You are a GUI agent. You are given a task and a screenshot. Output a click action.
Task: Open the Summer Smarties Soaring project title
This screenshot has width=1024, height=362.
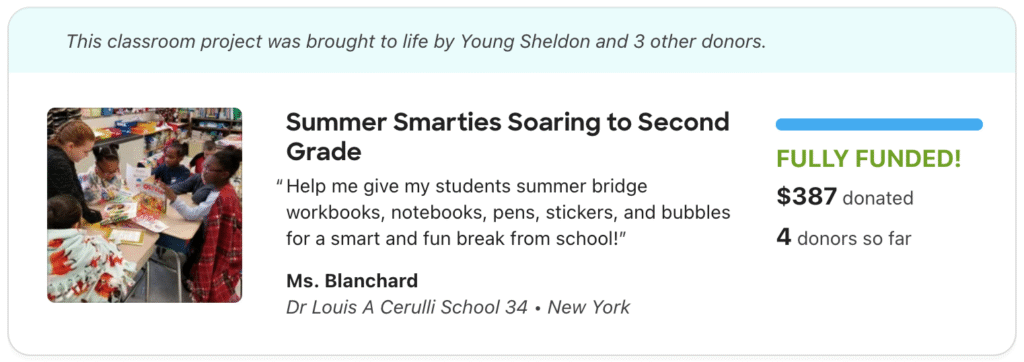point(507,137)
